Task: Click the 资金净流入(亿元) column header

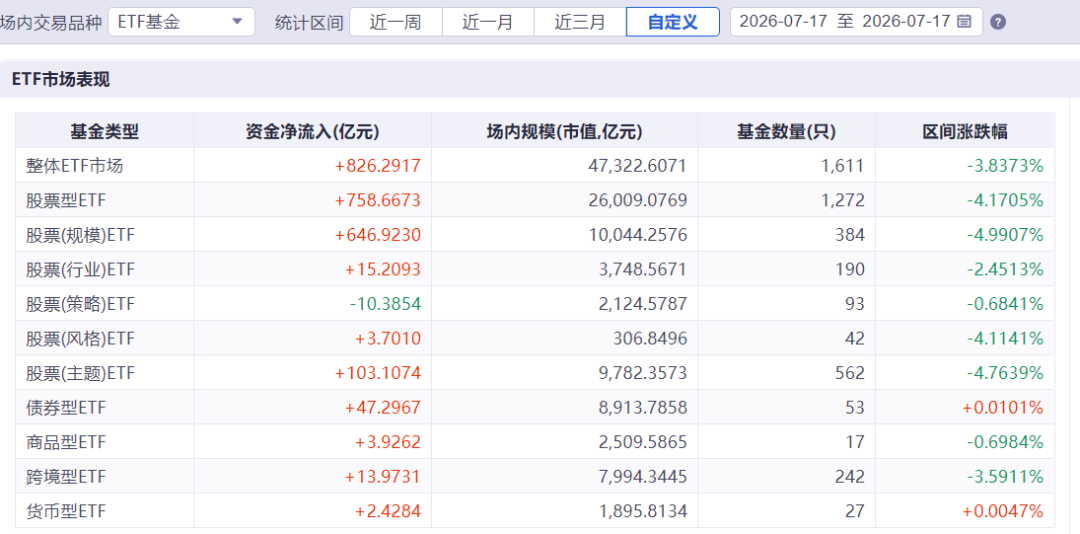Action: click(x=313, y=131)
